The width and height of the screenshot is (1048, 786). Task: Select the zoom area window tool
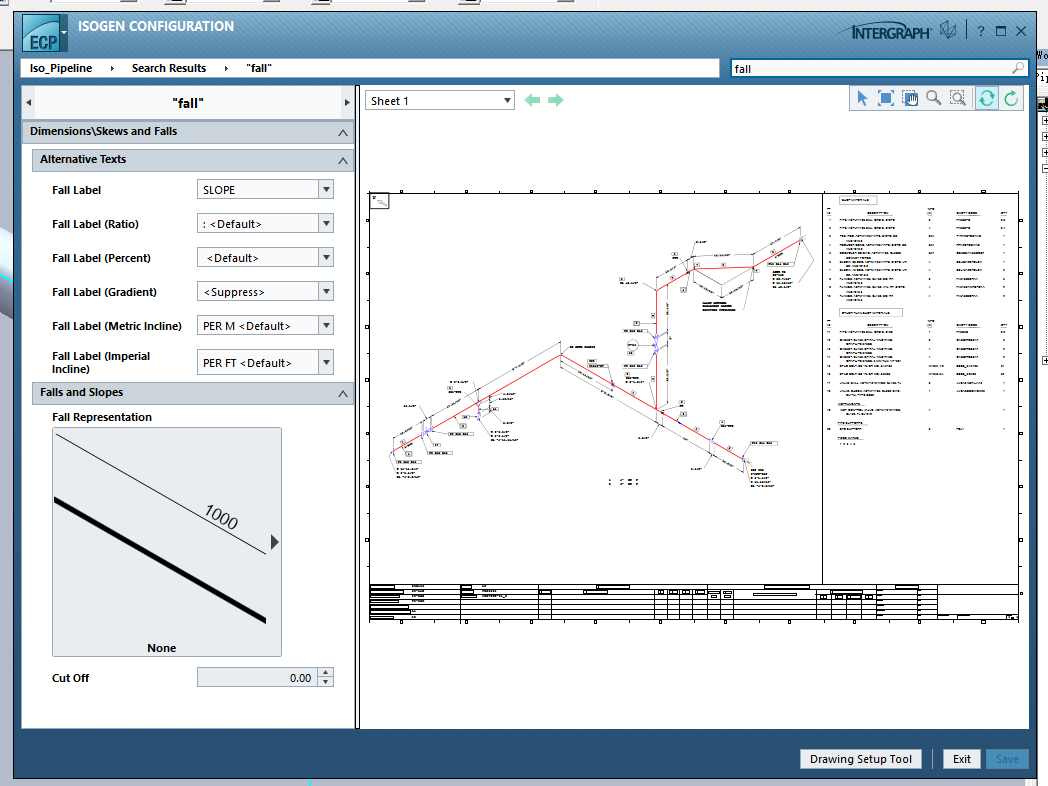point(958,99)
